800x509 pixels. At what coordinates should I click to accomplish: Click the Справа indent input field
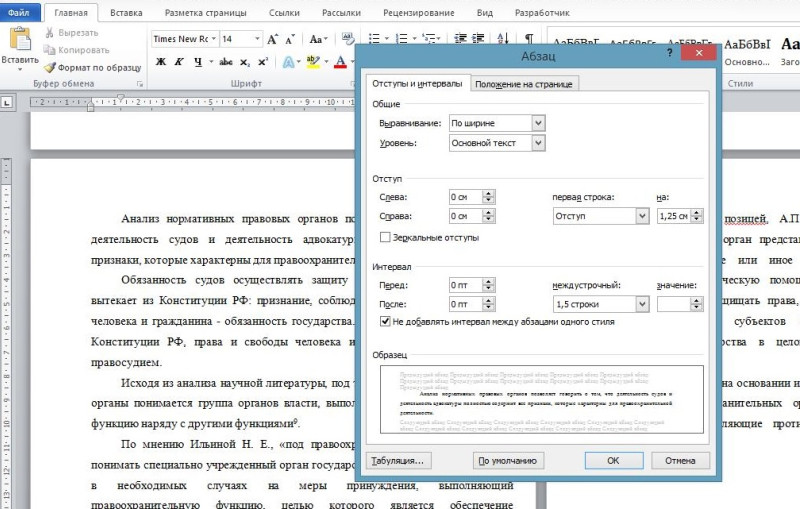tap(465, 216)
